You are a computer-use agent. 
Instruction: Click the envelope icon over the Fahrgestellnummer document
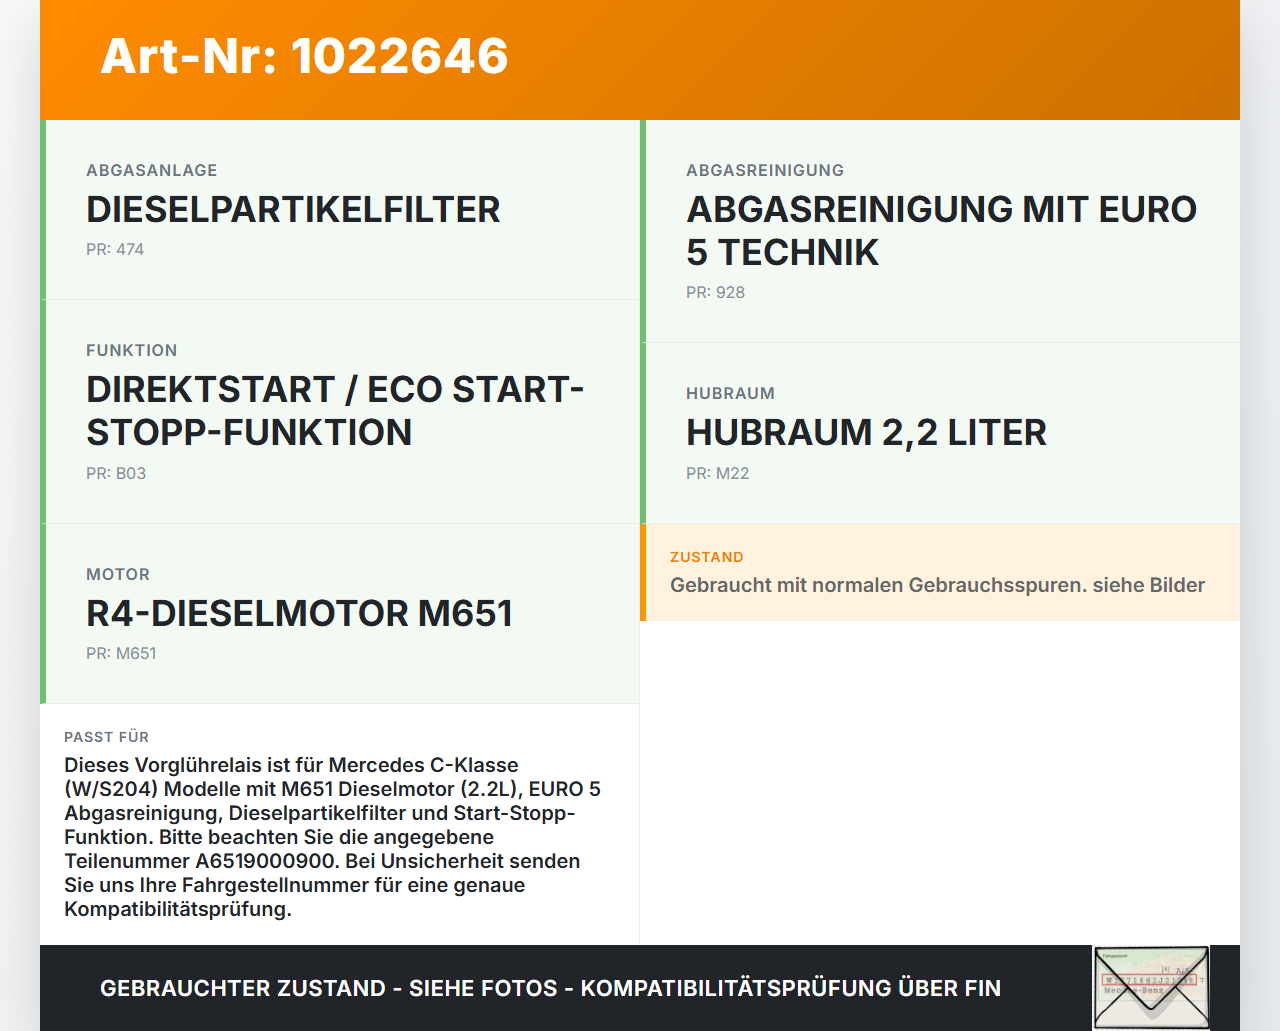pos(1151,990)
